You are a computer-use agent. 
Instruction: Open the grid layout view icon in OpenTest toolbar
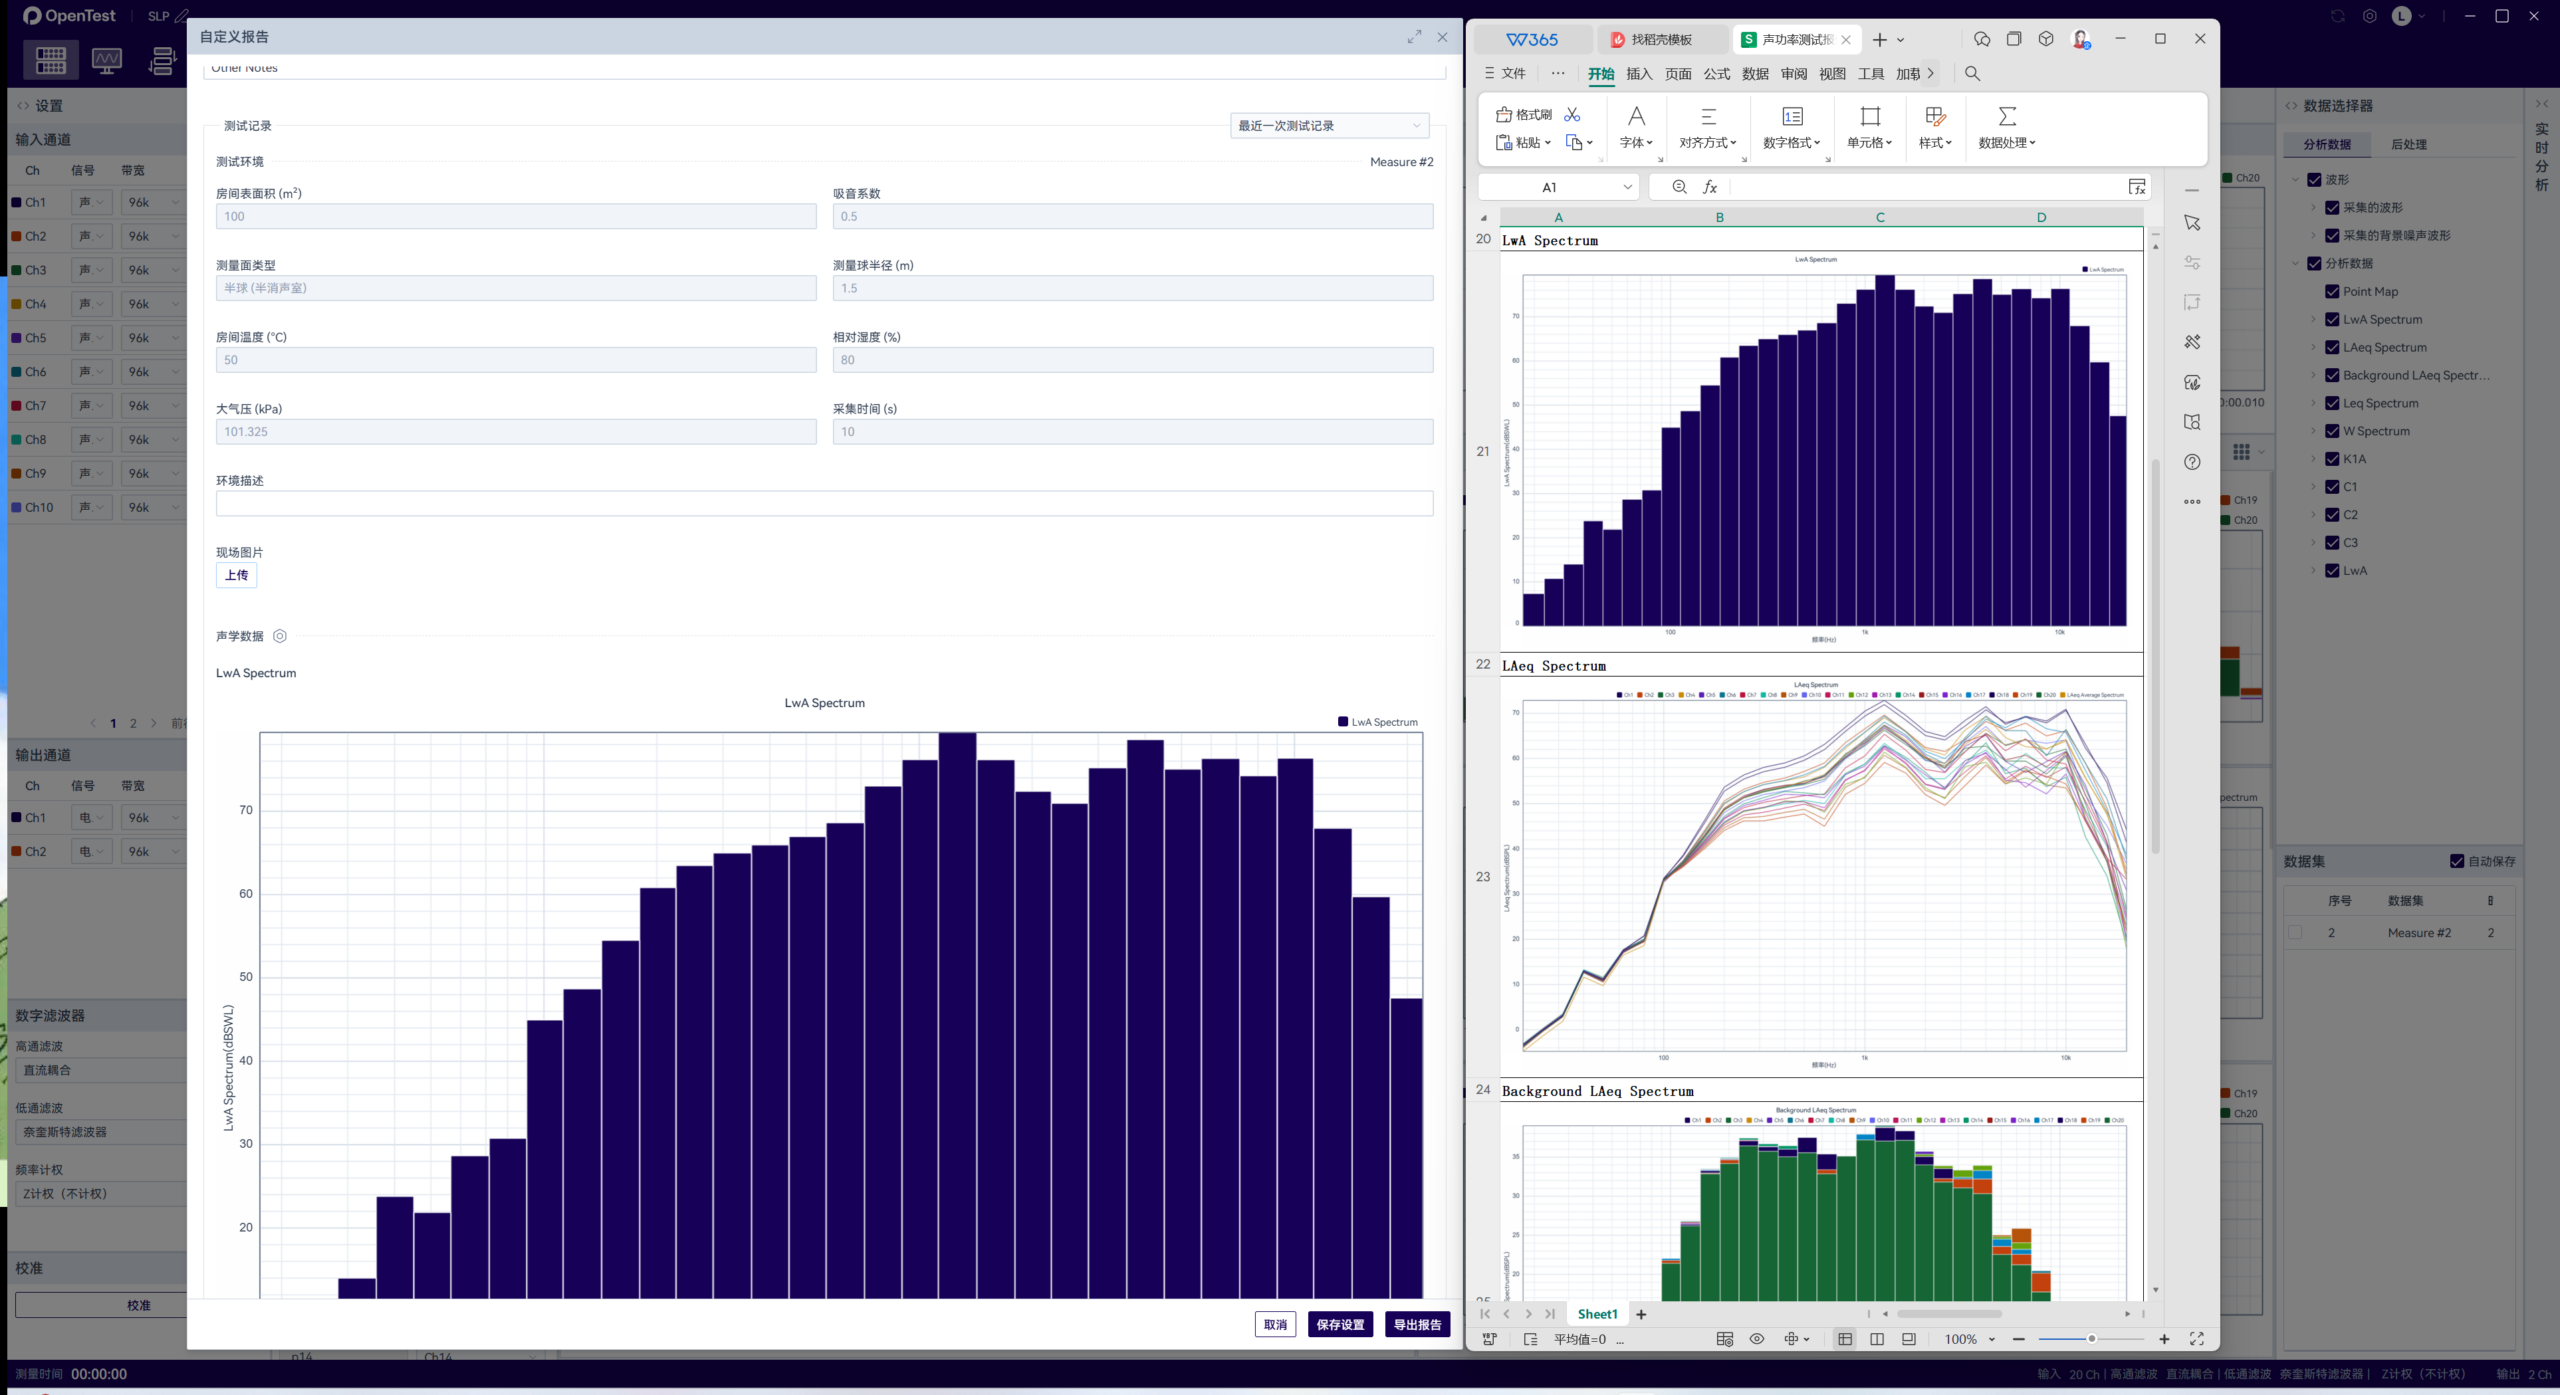(x=51, y=60)
